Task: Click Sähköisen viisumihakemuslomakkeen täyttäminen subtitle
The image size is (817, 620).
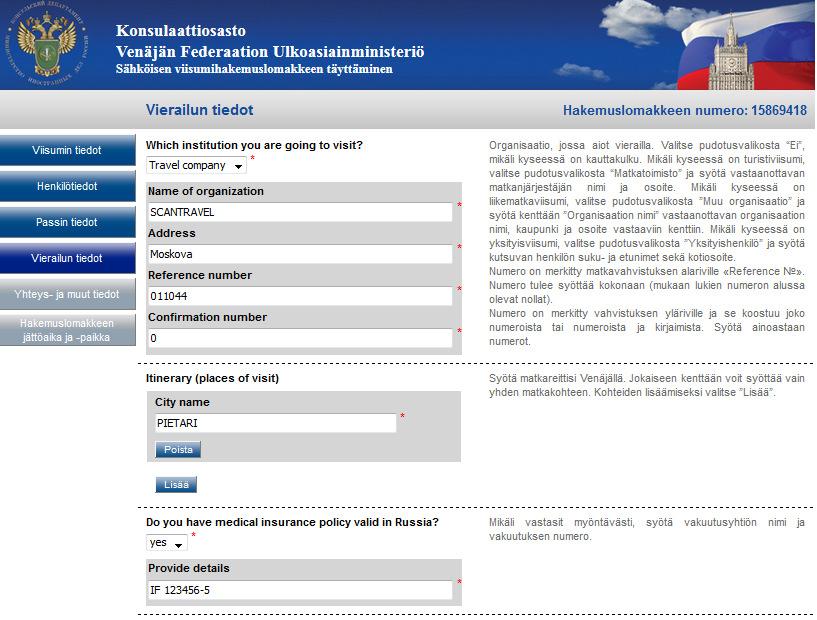Action: 254,69
